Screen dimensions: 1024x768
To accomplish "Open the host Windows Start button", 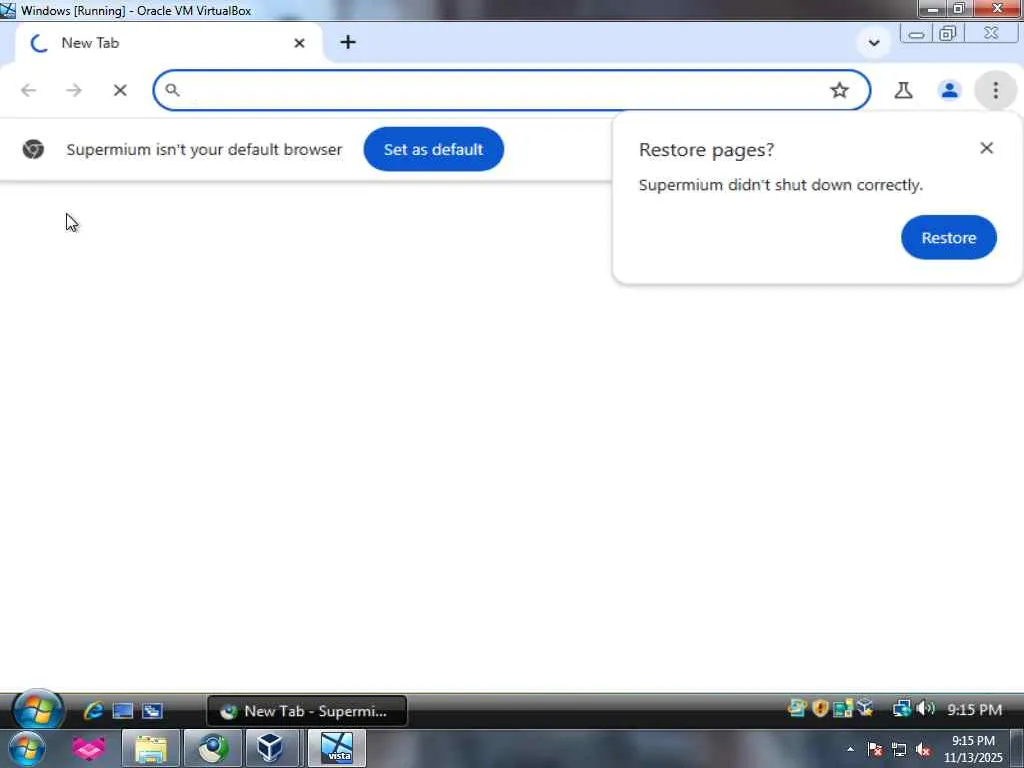I will (27, 748).
